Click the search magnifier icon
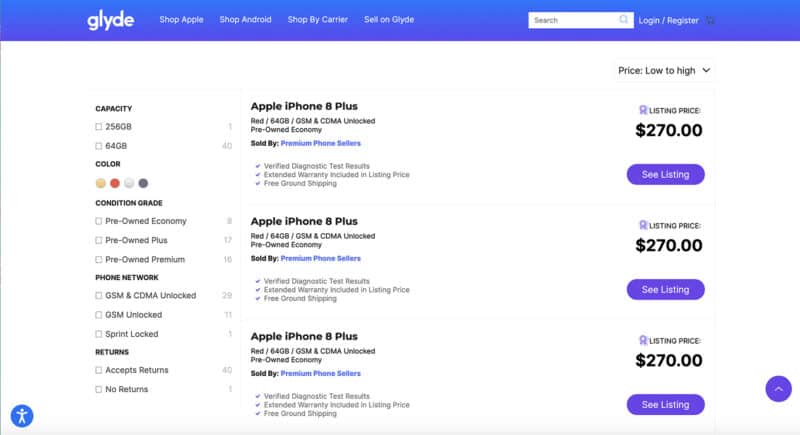 624,19
